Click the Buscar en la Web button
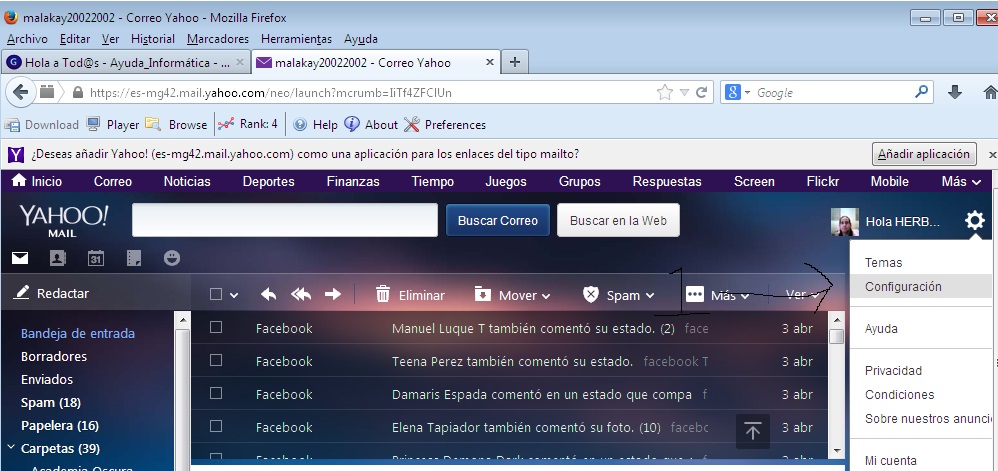 pos(618,220)
